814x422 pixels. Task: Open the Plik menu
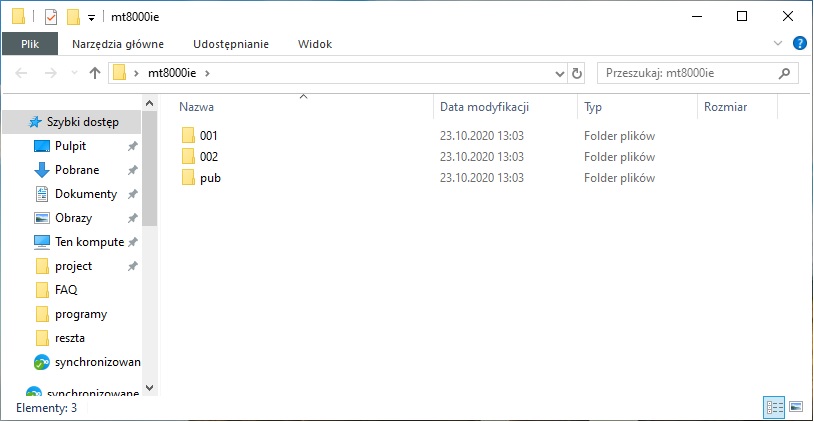tap(30, 44)
